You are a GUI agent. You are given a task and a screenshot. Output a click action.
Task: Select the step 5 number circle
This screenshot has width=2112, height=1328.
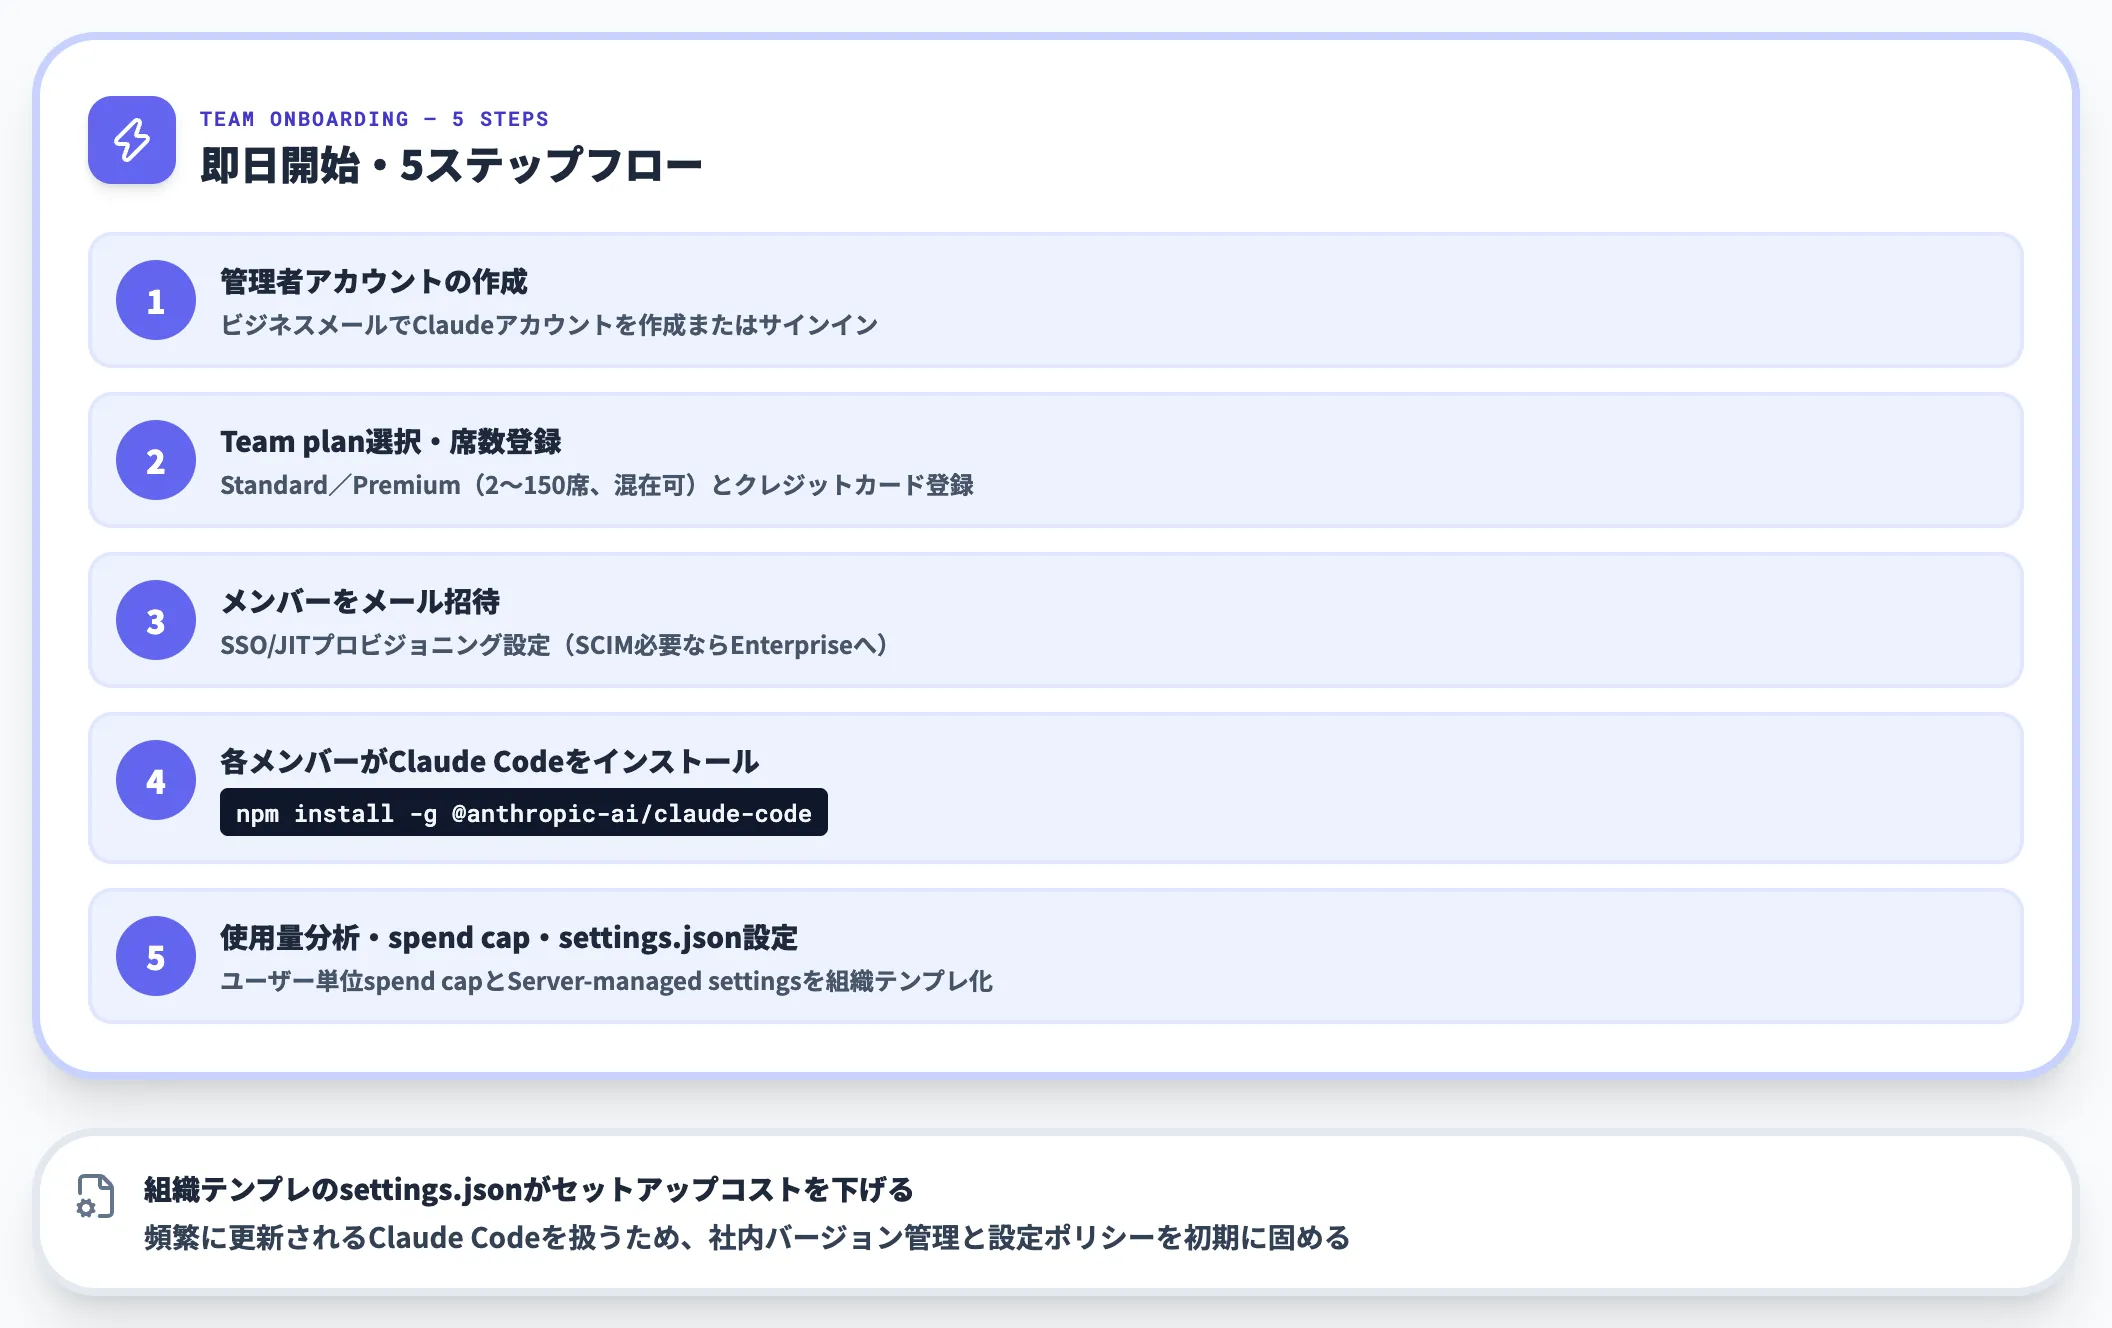tap(156, 956)
